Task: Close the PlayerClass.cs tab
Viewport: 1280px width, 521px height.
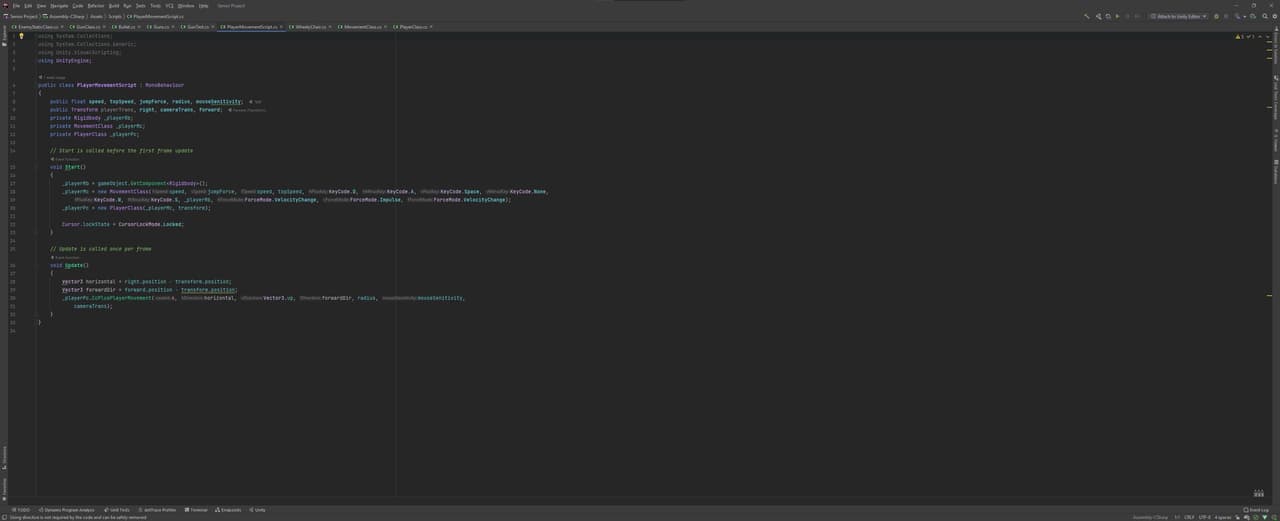Action: pos(429,27)
